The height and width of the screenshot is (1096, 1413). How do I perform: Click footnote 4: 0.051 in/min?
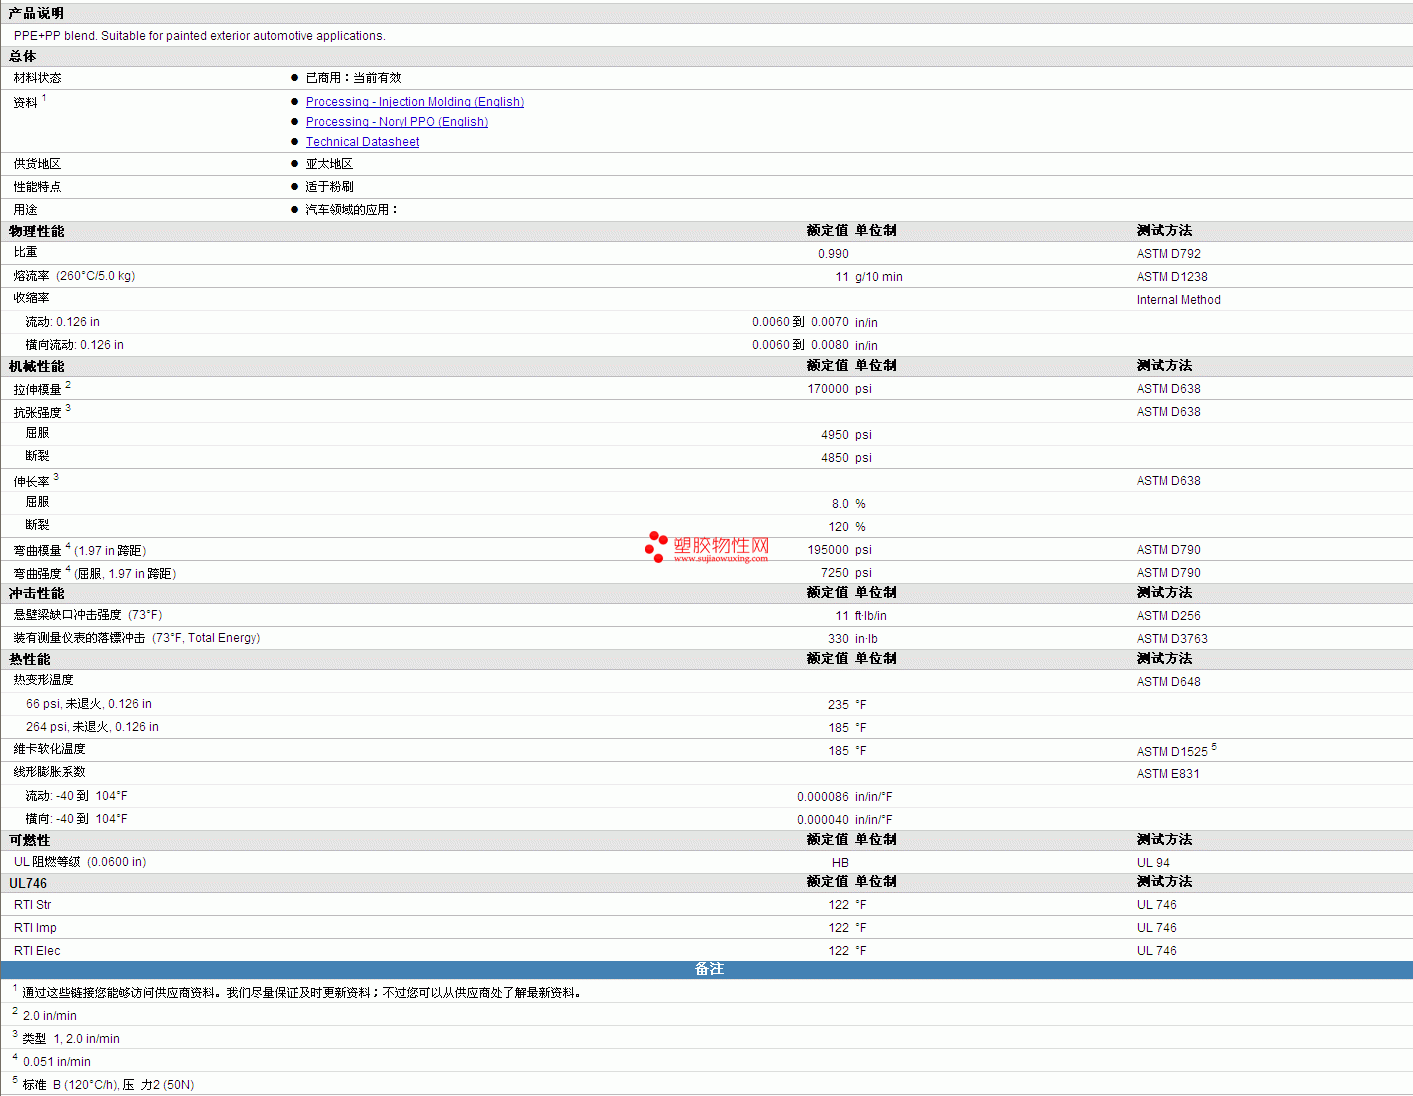coord(56,1062)
